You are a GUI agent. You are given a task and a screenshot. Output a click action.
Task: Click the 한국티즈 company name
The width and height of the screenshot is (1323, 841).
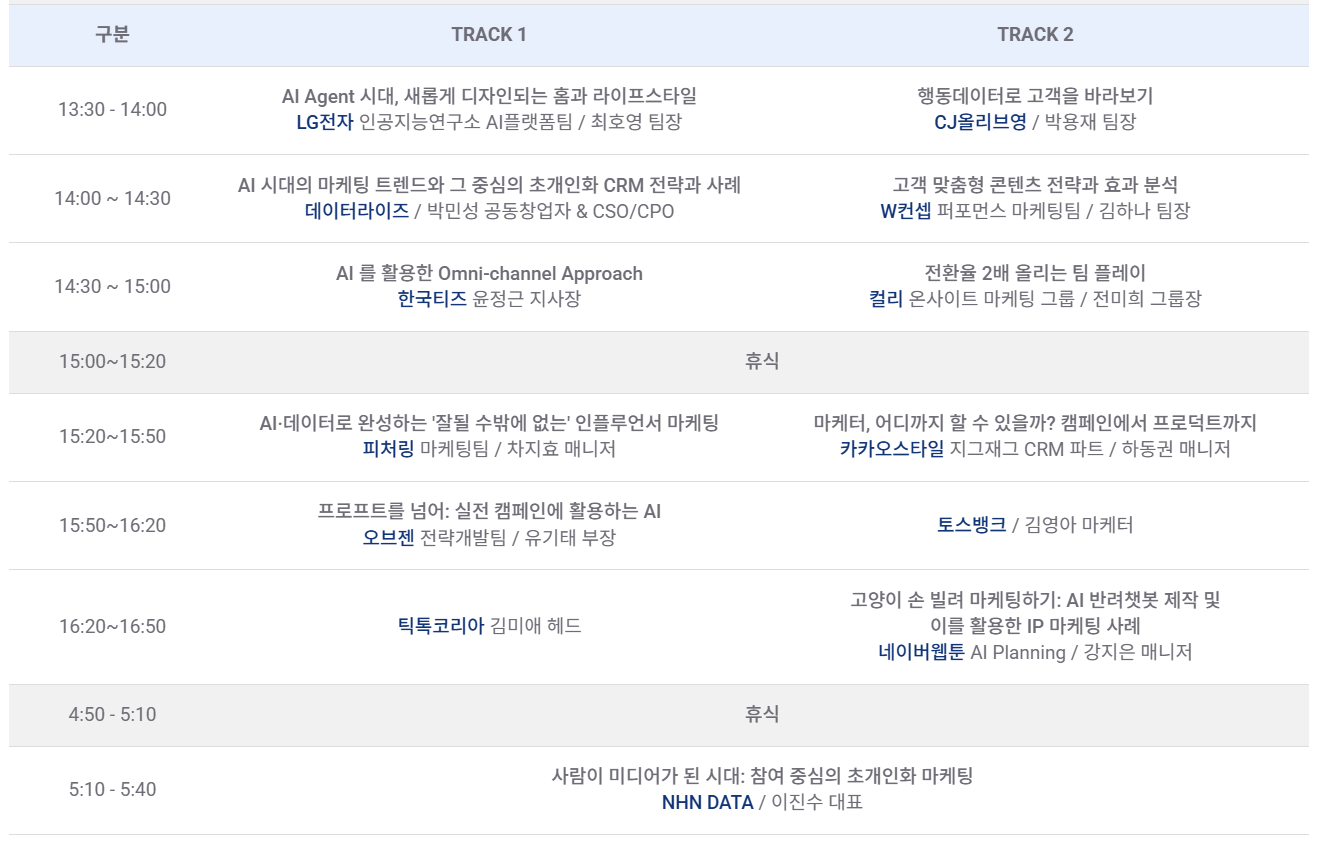coord(432,299)
